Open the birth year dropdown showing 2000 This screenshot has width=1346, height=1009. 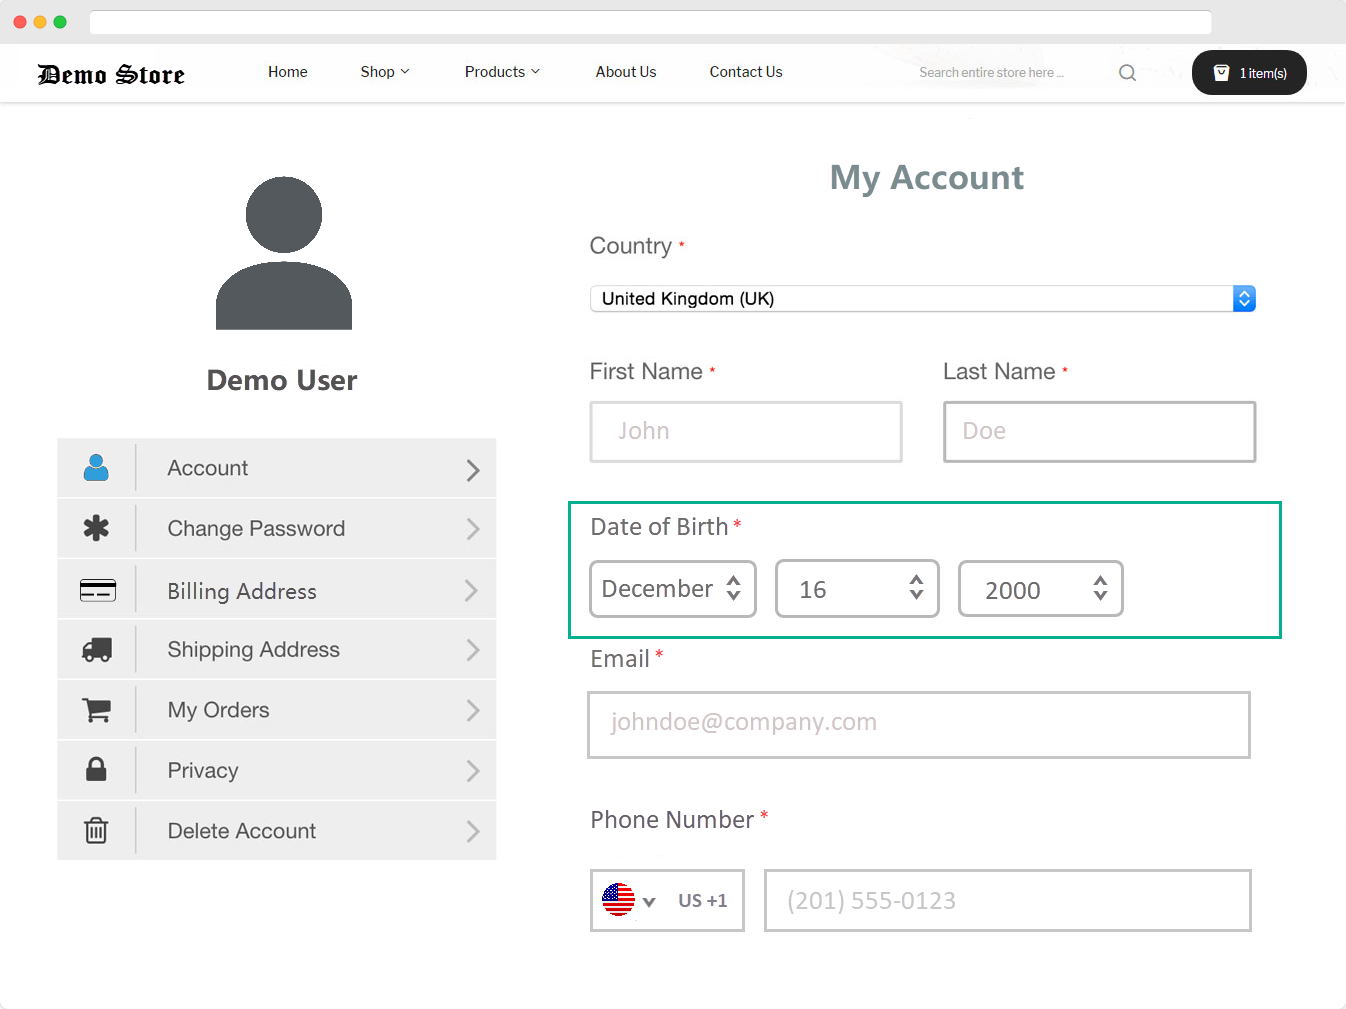click(x=1040, y=589)
